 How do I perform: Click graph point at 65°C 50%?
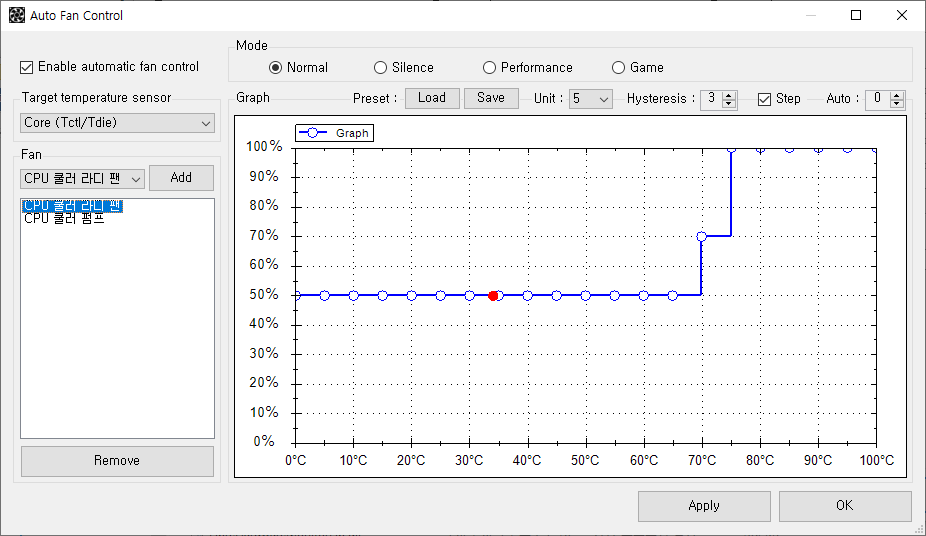coord(673,295)
